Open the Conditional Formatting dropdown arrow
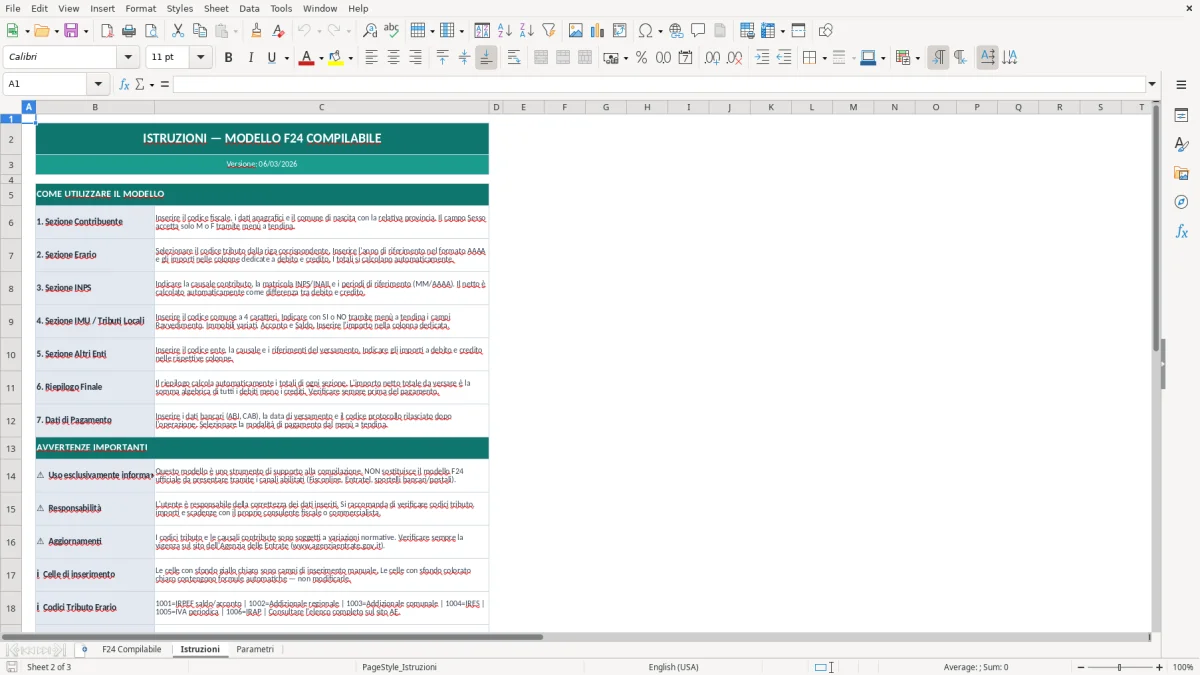The height and width of the screenshot is (675, 1200). pyautogui.click(x=917, y=58)
